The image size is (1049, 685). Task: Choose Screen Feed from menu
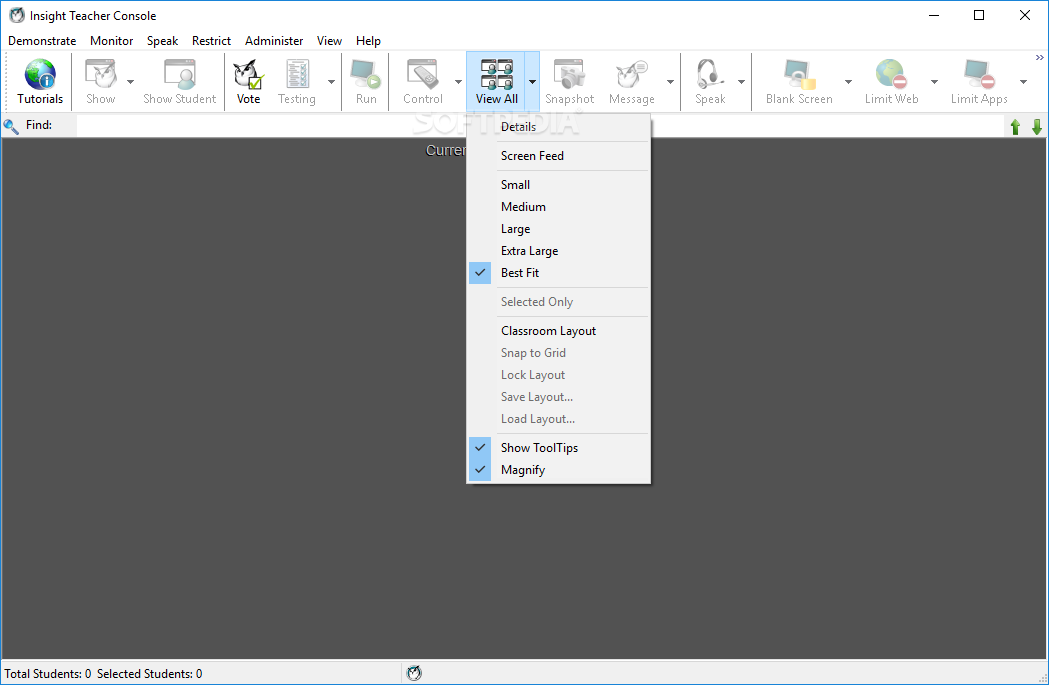(x=559, y=155)
